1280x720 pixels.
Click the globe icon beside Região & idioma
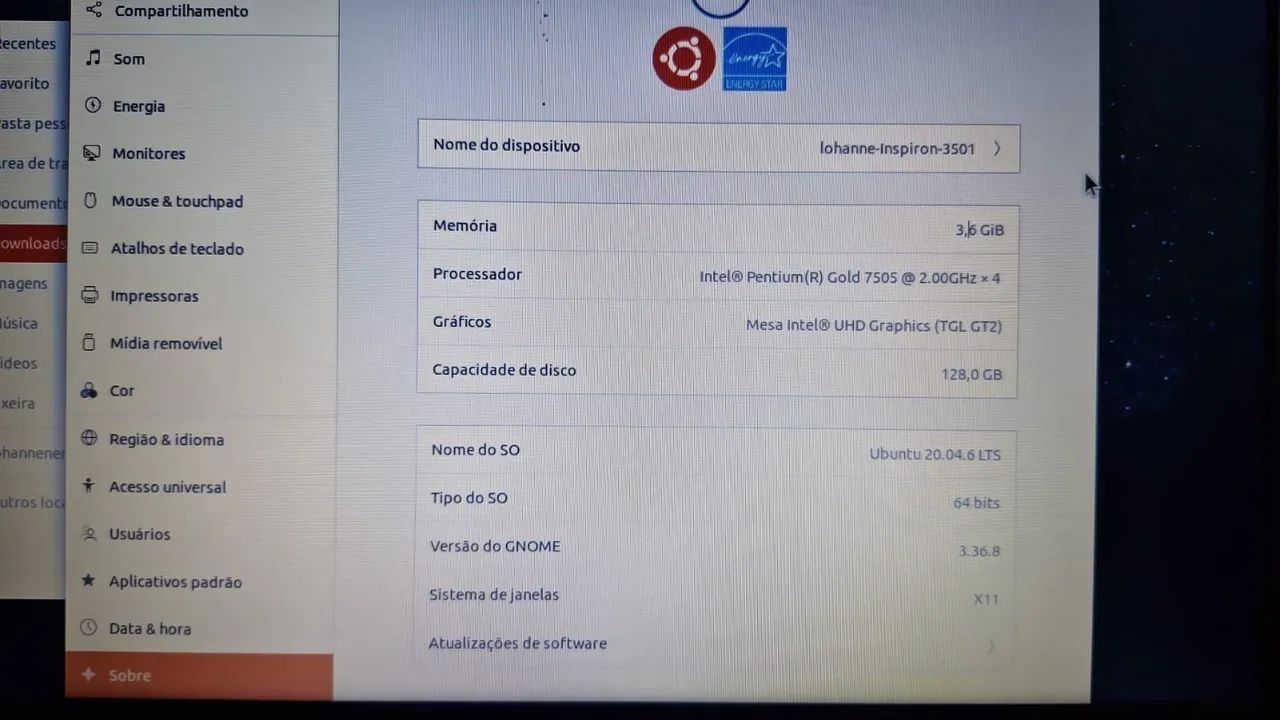pyautogui.click(x=89, y=438)
